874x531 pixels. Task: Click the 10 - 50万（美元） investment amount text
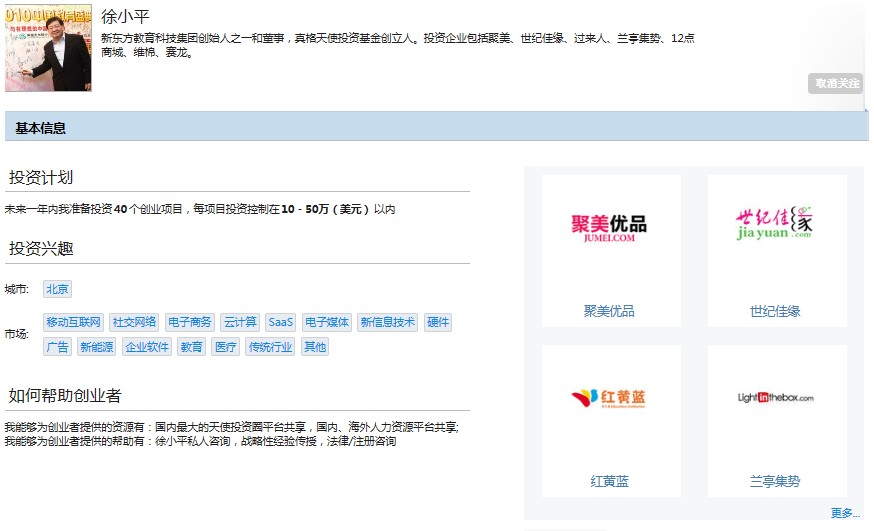(326, 209)
